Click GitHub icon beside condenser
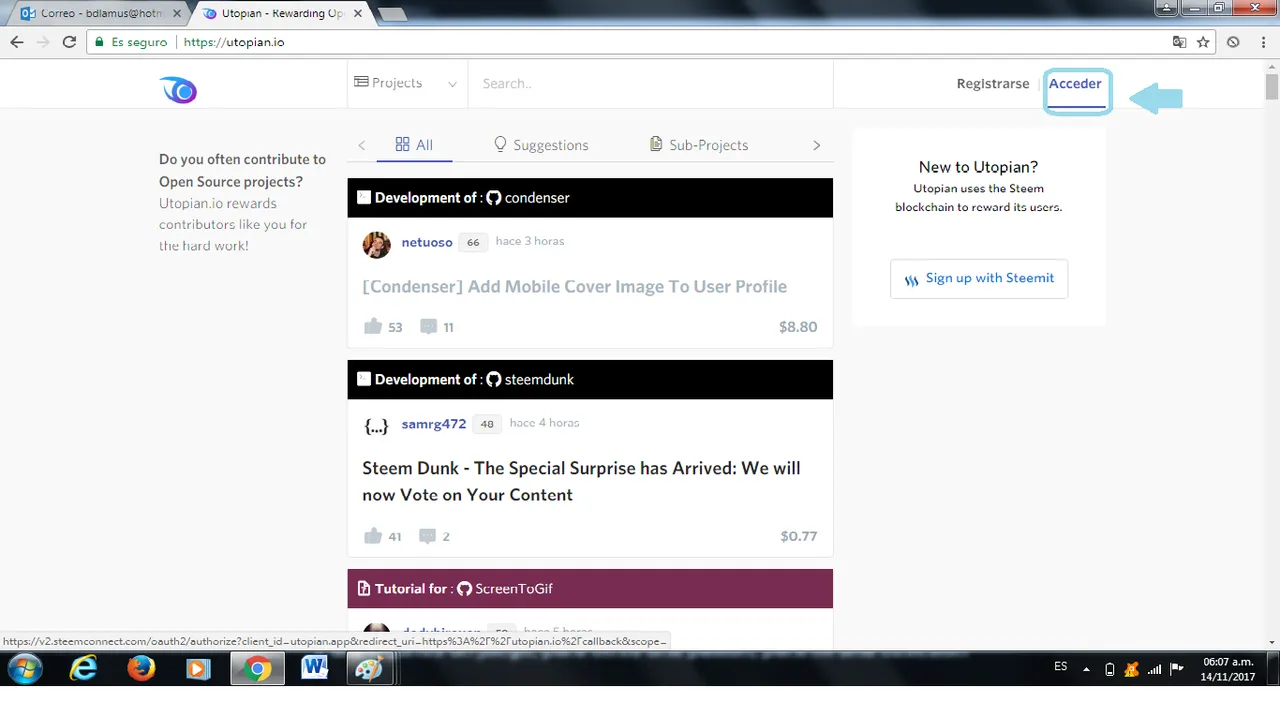The height and width of the screenshot is (720, 1280). (x=493, y=198)
